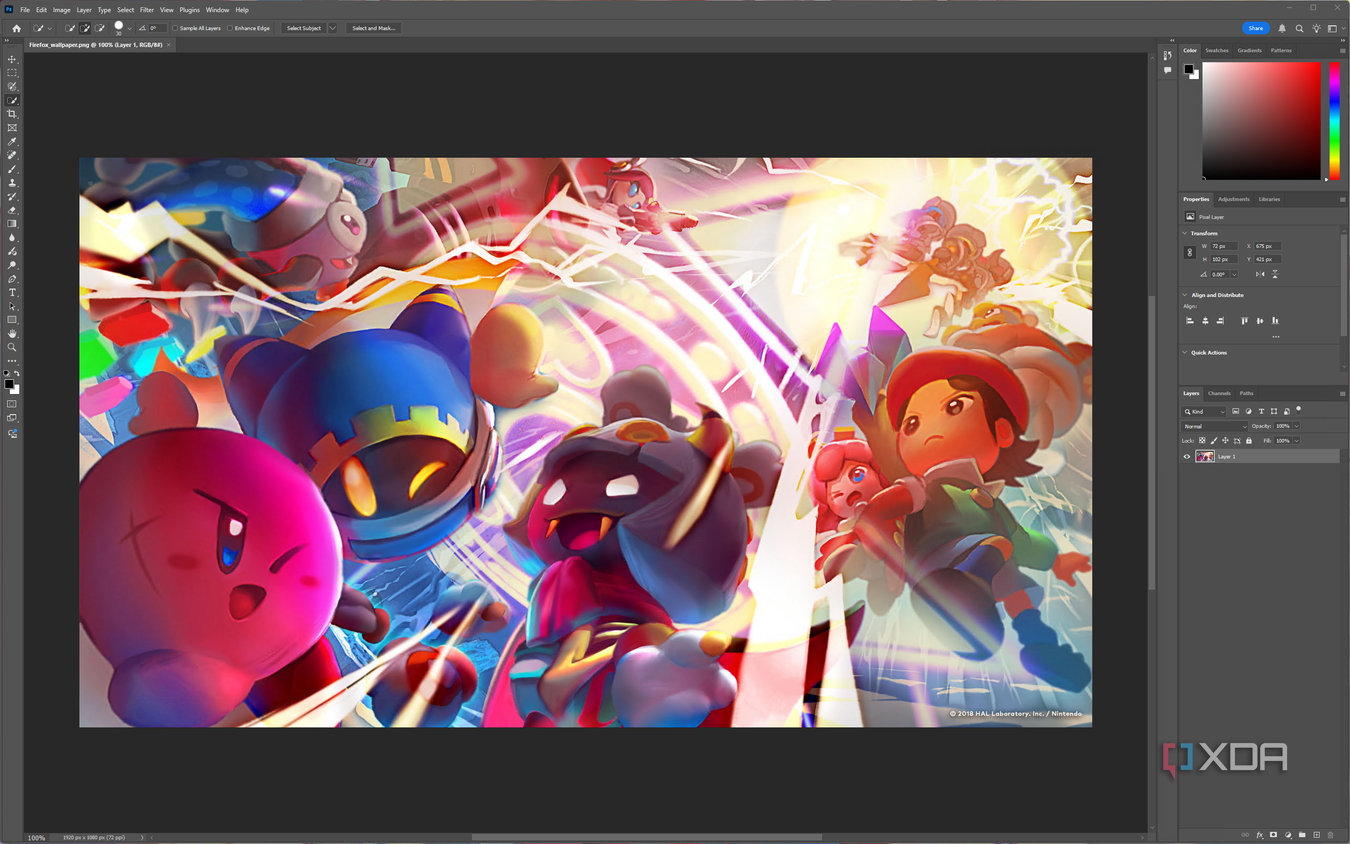Collapse Align and Distribute section
The width and height of the screenshot is (1350, 844).
(x=1185, y=295)
